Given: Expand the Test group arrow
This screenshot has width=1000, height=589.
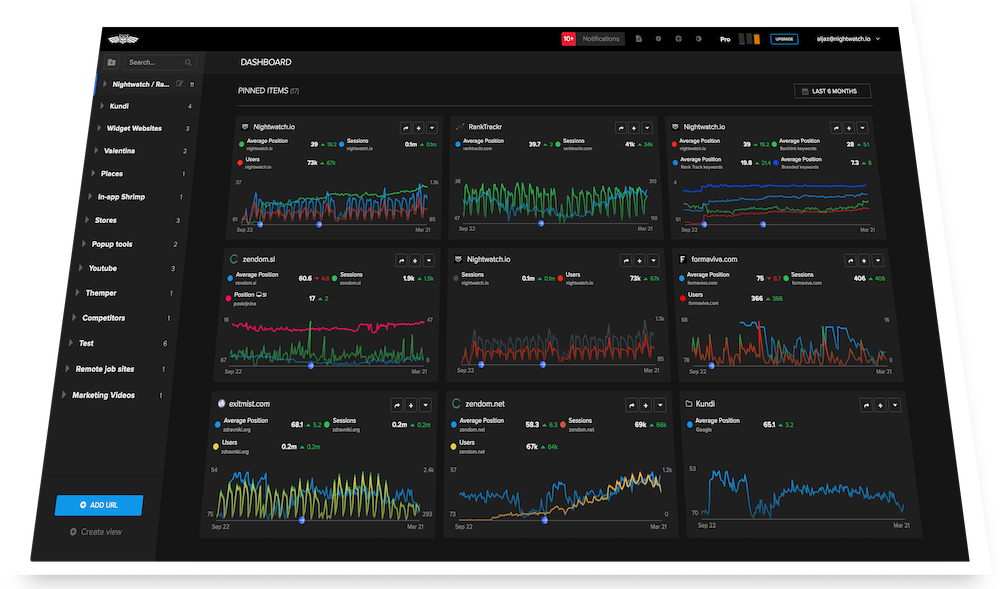Looking at the screenshot, I should (x=70, y=343).
